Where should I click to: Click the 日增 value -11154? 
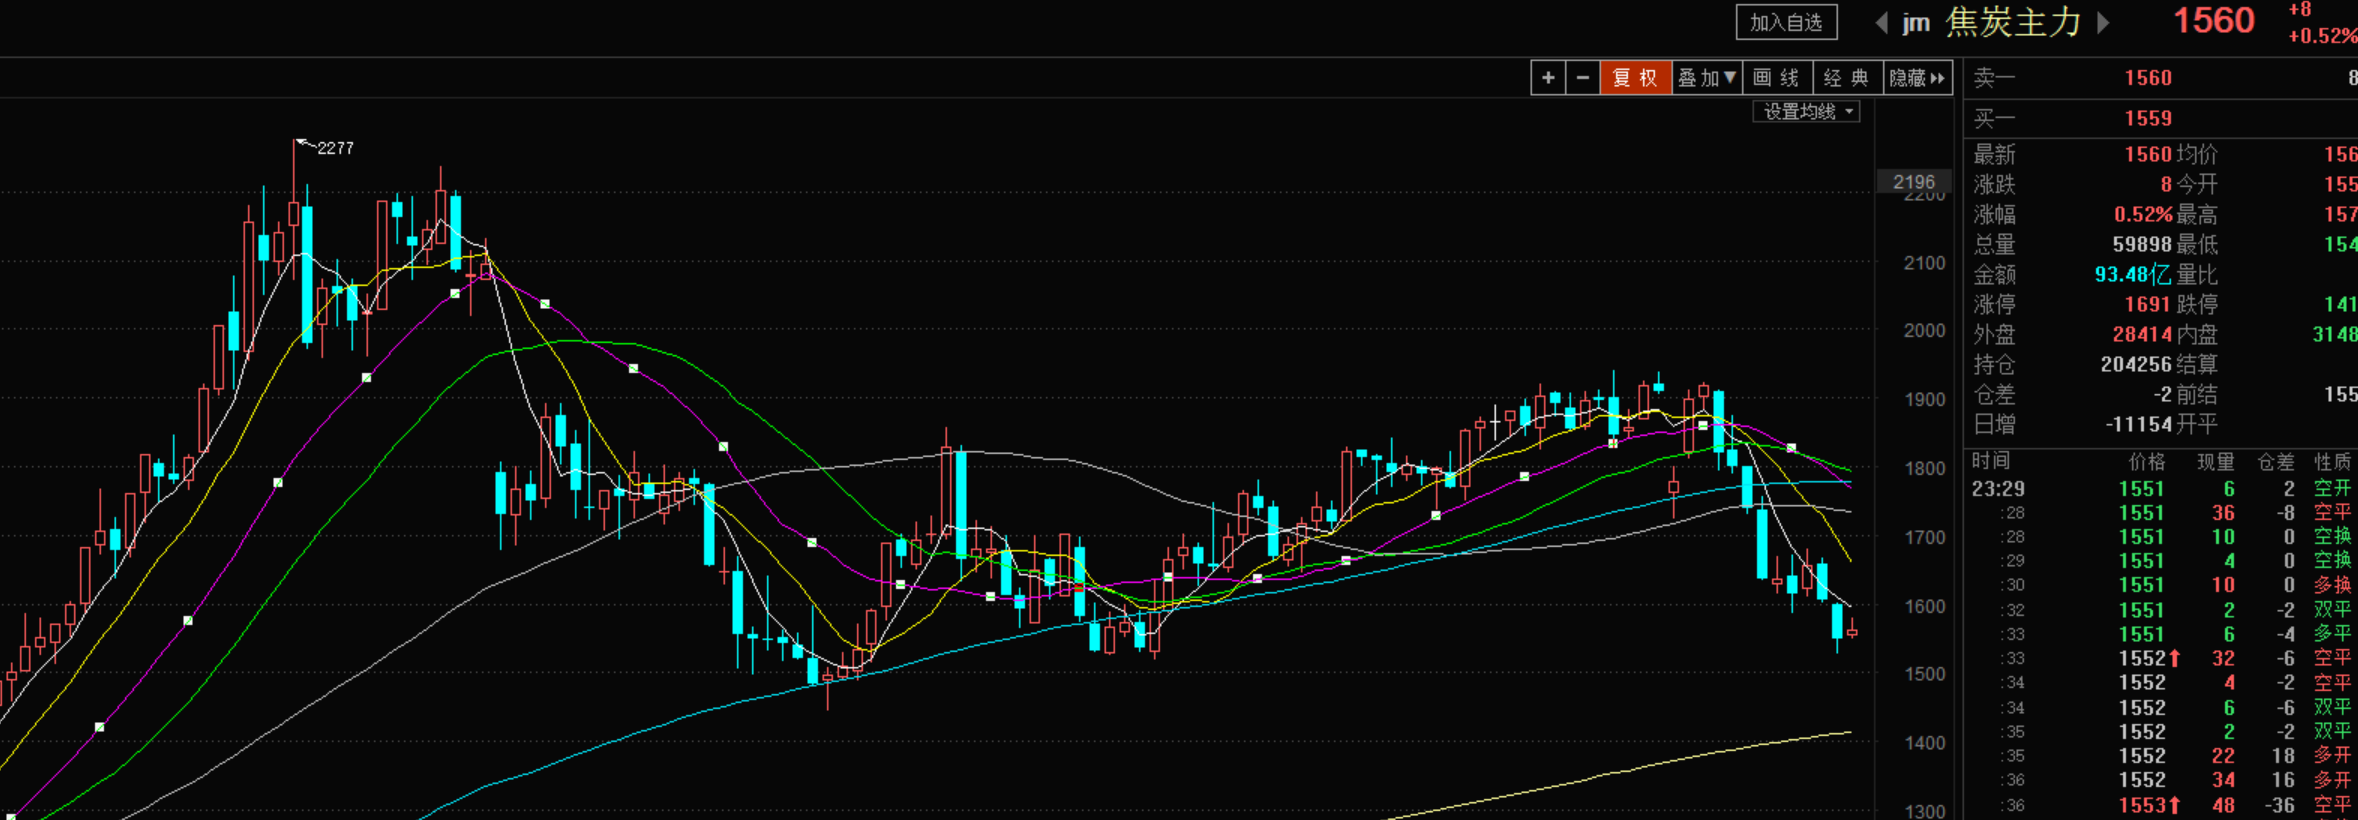click(2139, 425)
